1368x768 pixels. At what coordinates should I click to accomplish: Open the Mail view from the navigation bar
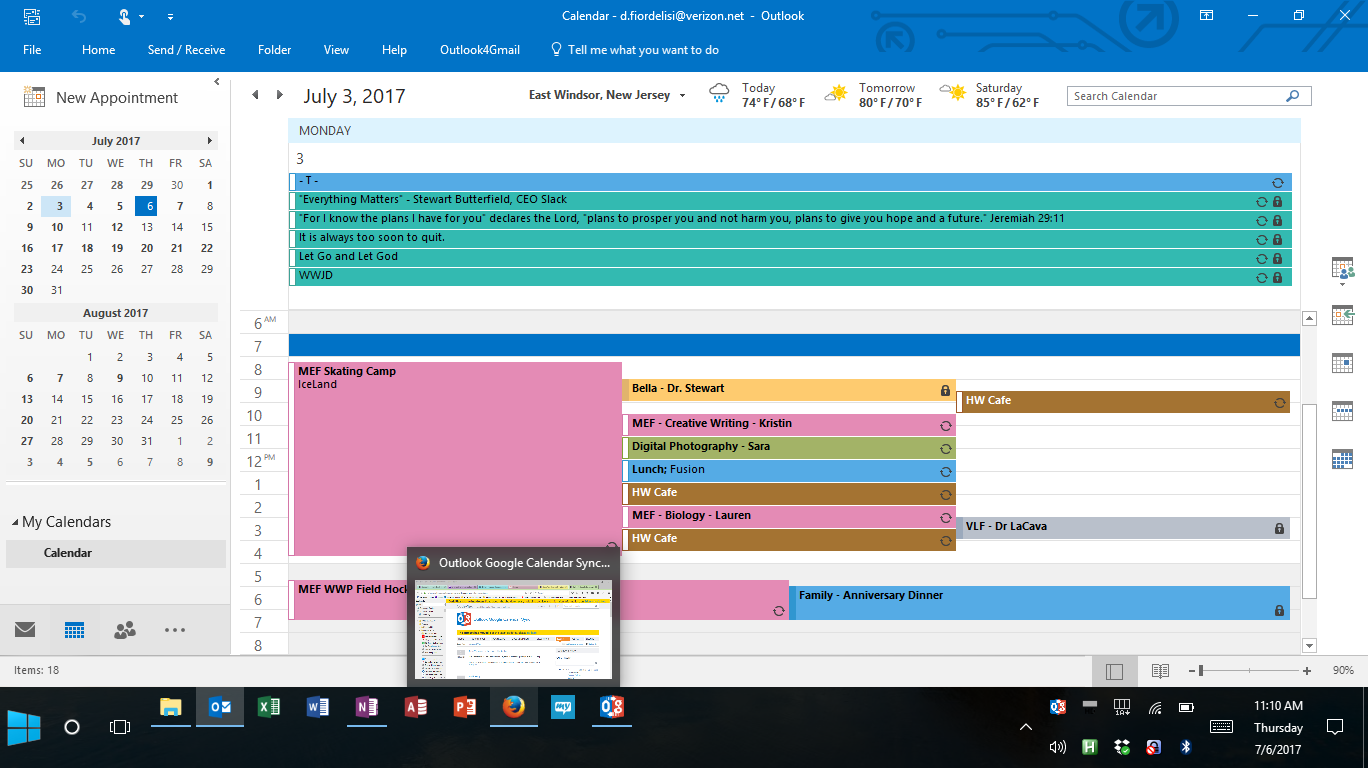point(24,629)
